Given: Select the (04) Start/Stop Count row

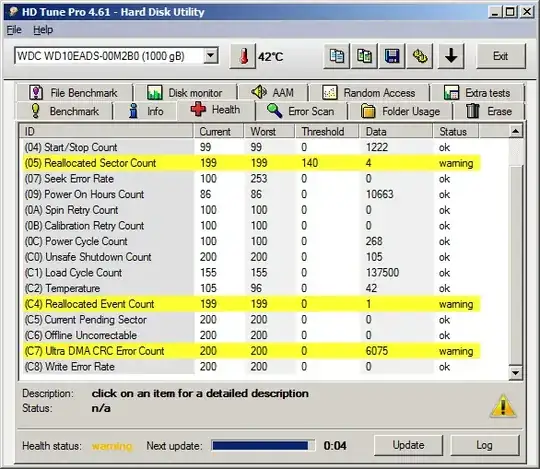Looking at the screenshot, I should click(251, 147).
